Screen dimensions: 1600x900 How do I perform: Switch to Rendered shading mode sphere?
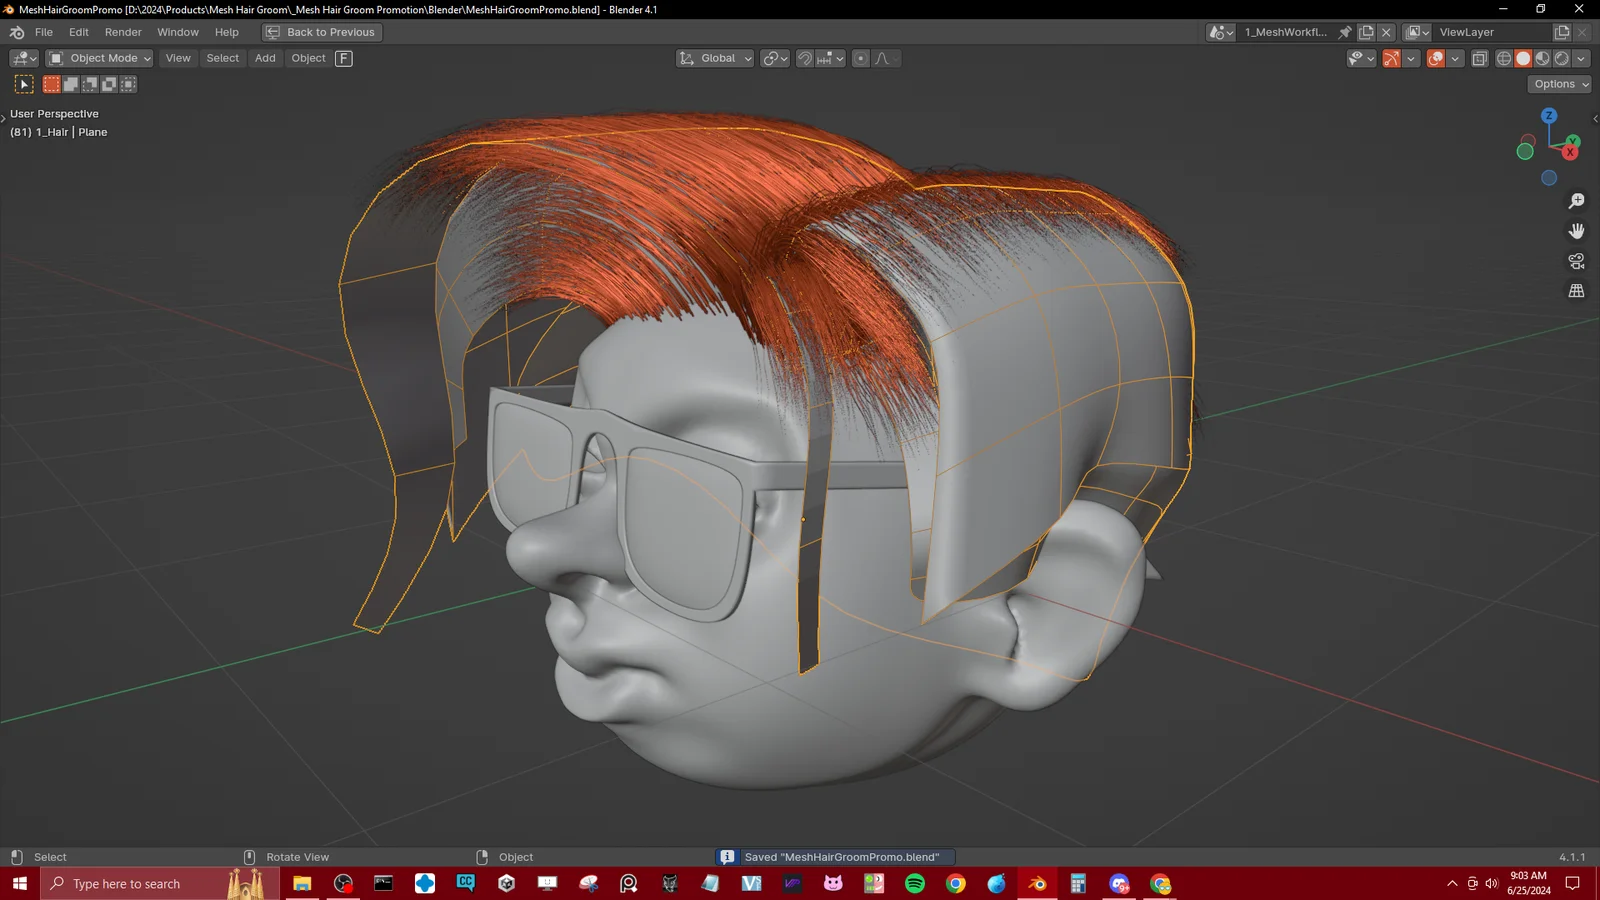1560,58
